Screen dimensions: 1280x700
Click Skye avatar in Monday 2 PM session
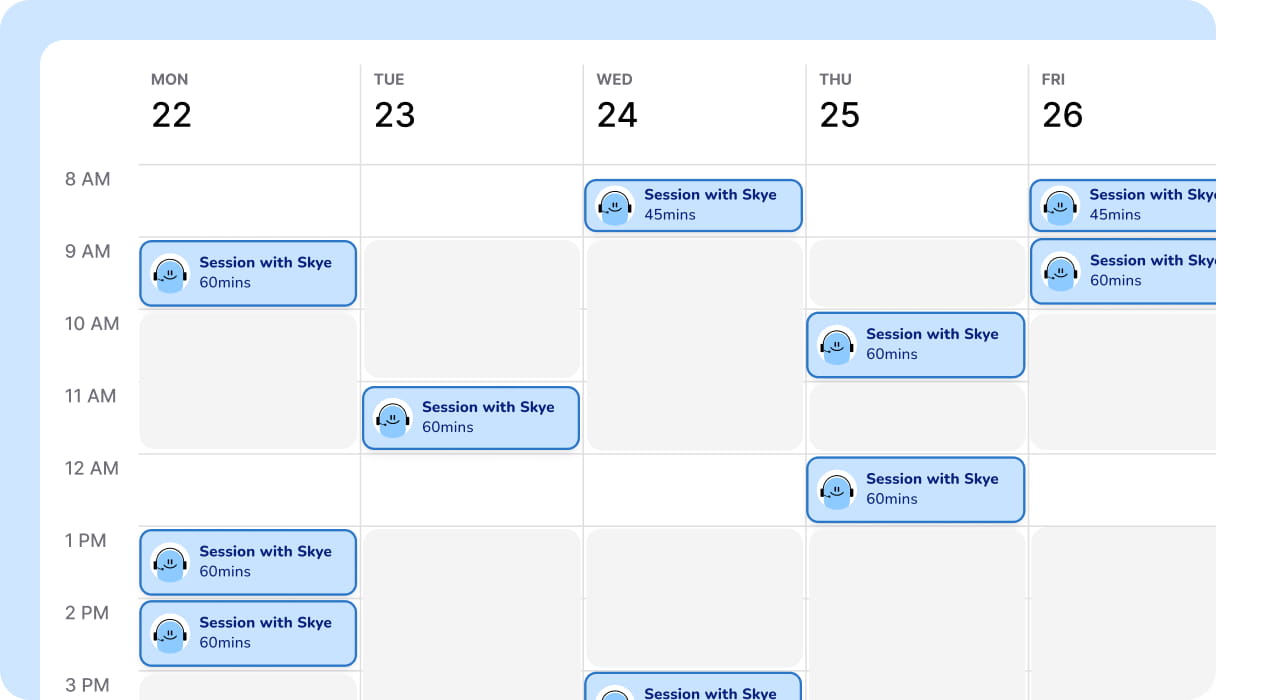(170, 633)
